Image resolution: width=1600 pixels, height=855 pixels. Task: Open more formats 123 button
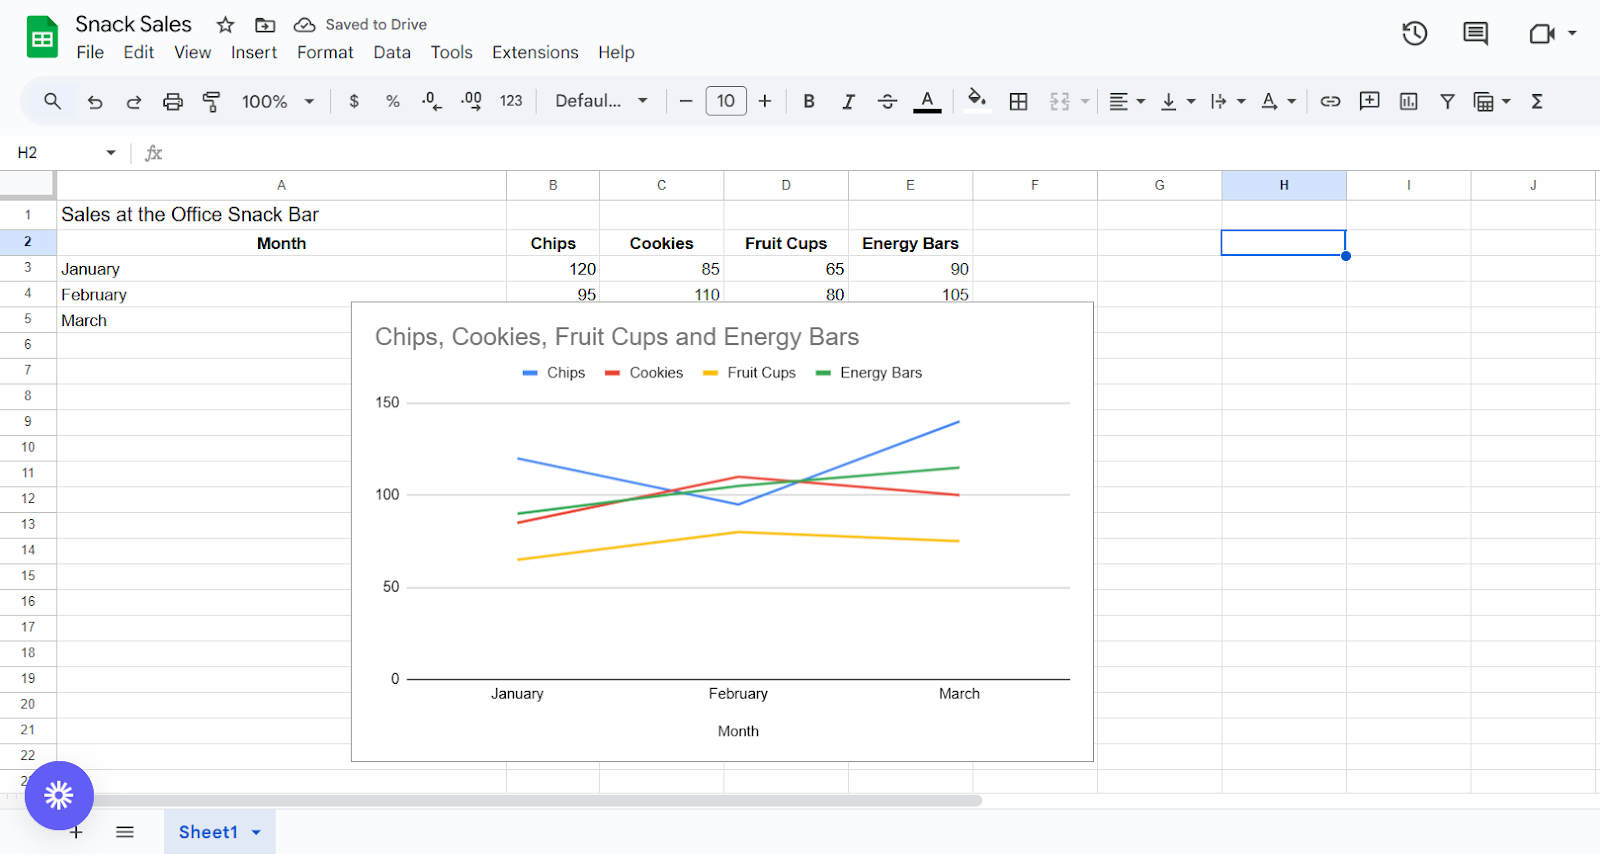tap(511, 101)
